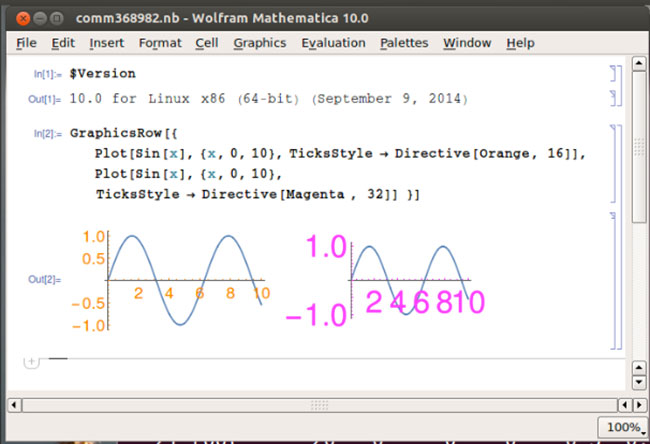Open the Evaluation menu

(333, 43)
